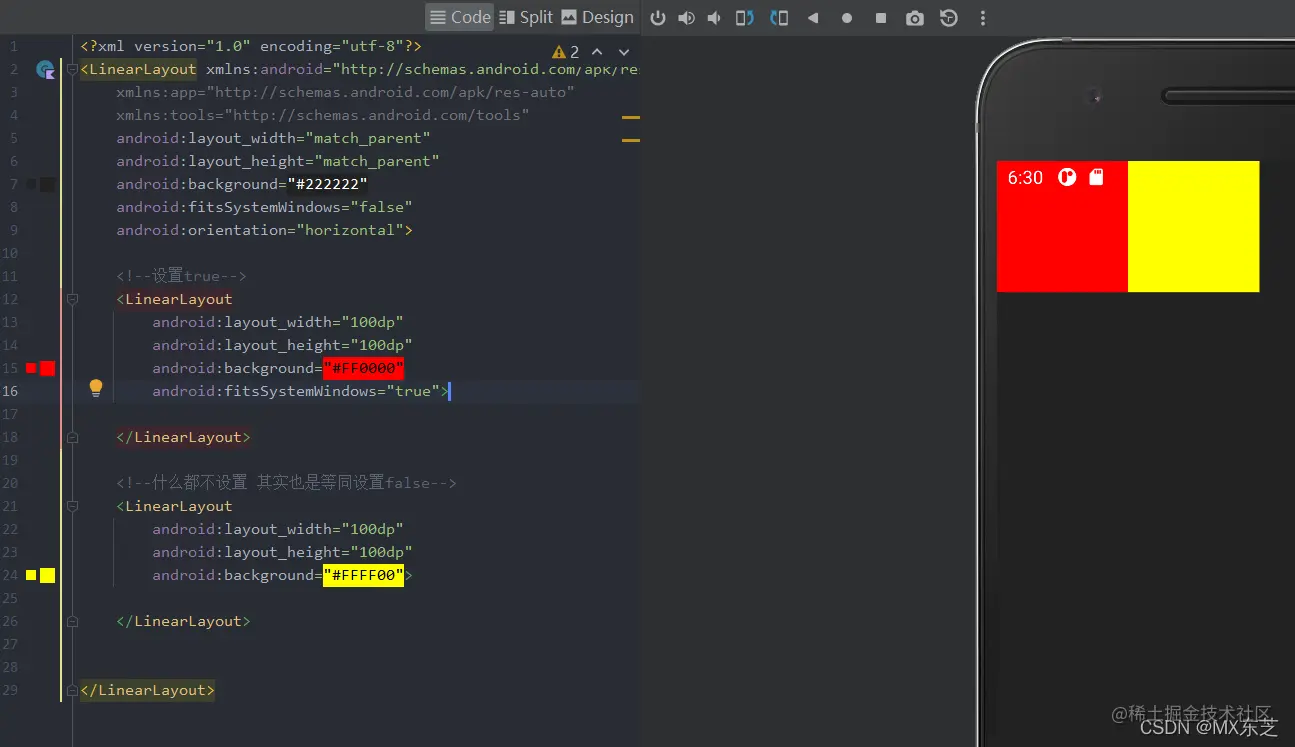
Task: Switch to Split view mode
Action: pyautogui.click(x=526, y=17)
